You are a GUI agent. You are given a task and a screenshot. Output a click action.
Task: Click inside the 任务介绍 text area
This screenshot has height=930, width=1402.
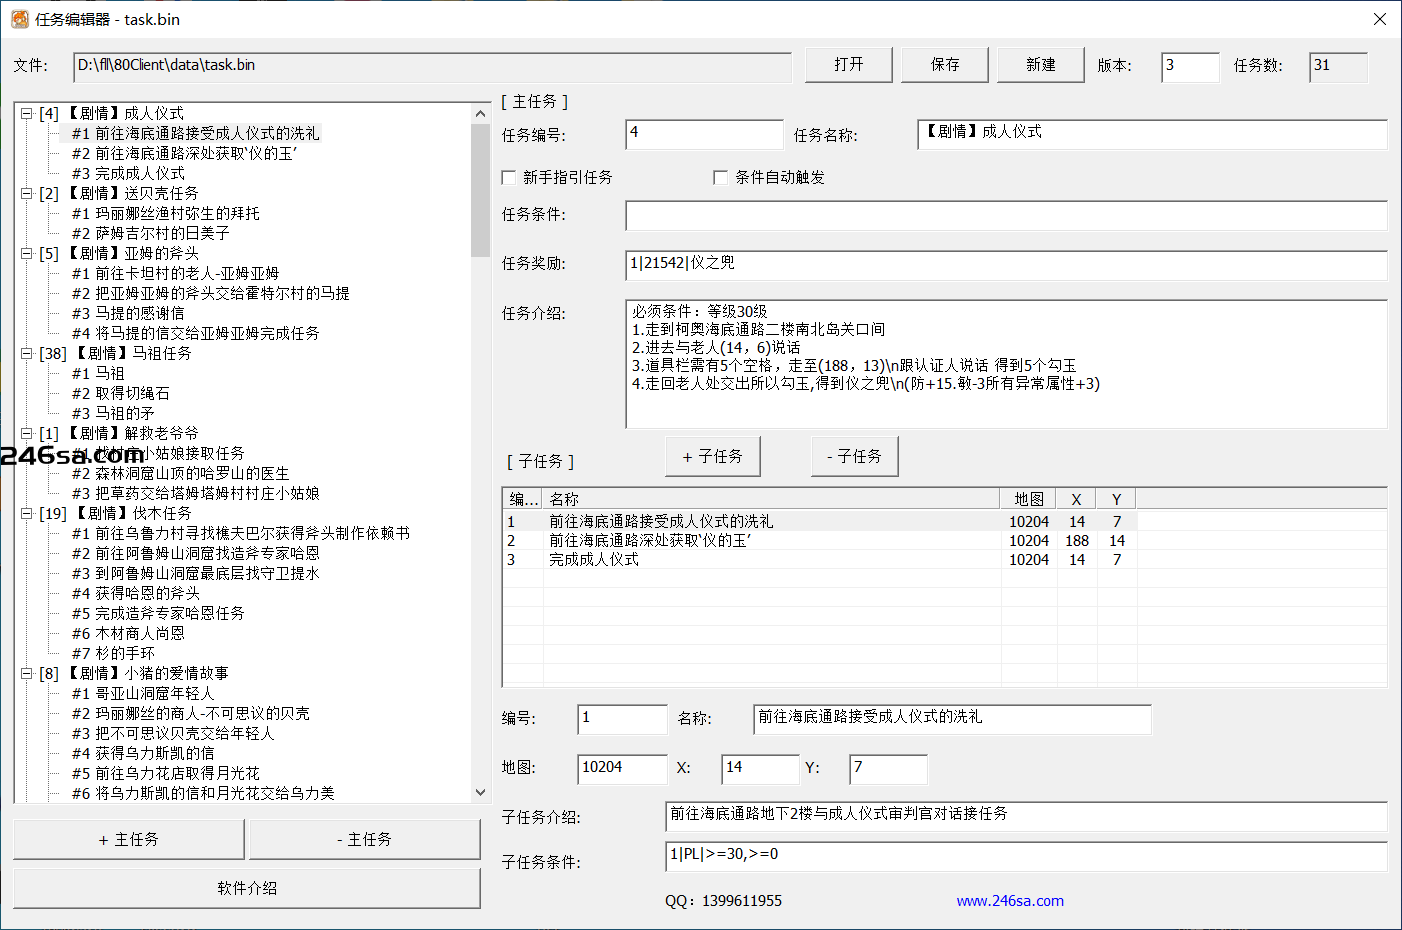pyautogui.click(x=1007, y=364)
